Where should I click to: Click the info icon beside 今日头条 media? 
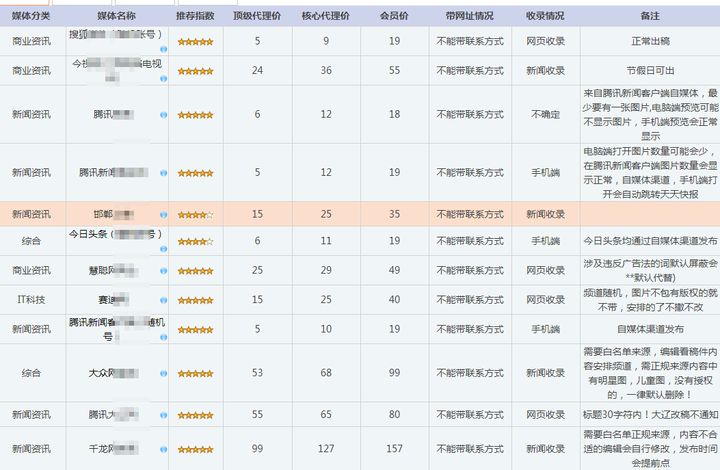point(163,249)
